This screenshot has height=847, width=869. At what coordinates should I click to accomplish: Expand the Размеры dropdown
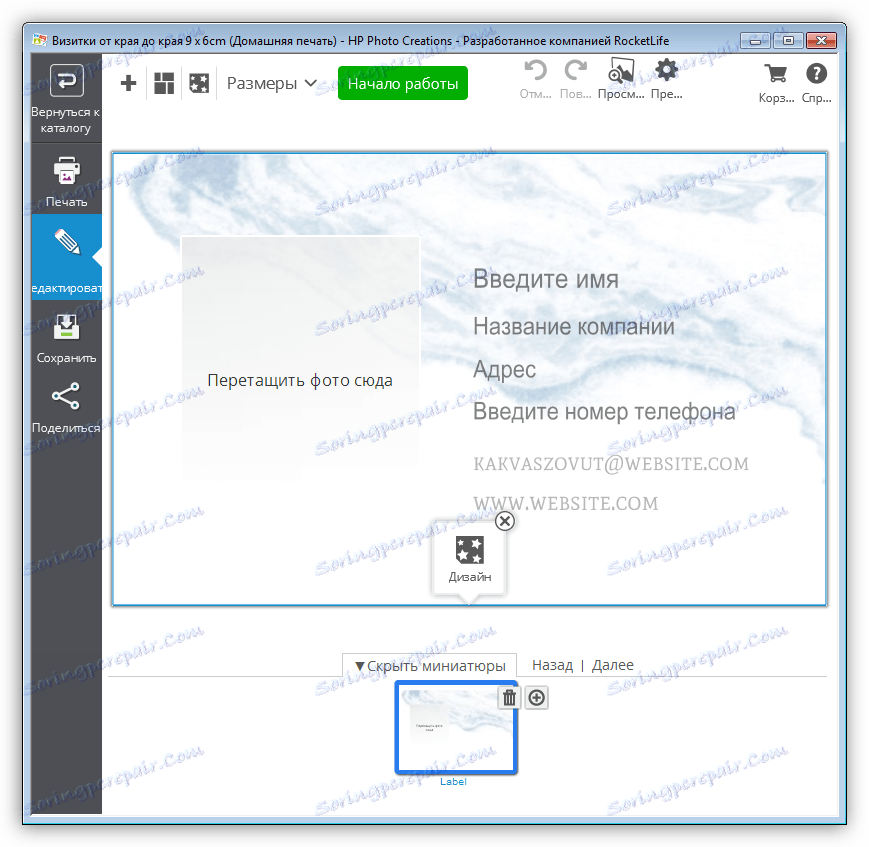point(272,83)
